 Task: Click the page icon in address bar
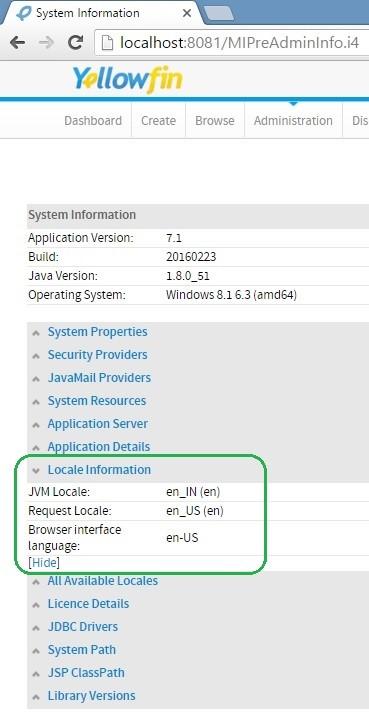(107, 43)
